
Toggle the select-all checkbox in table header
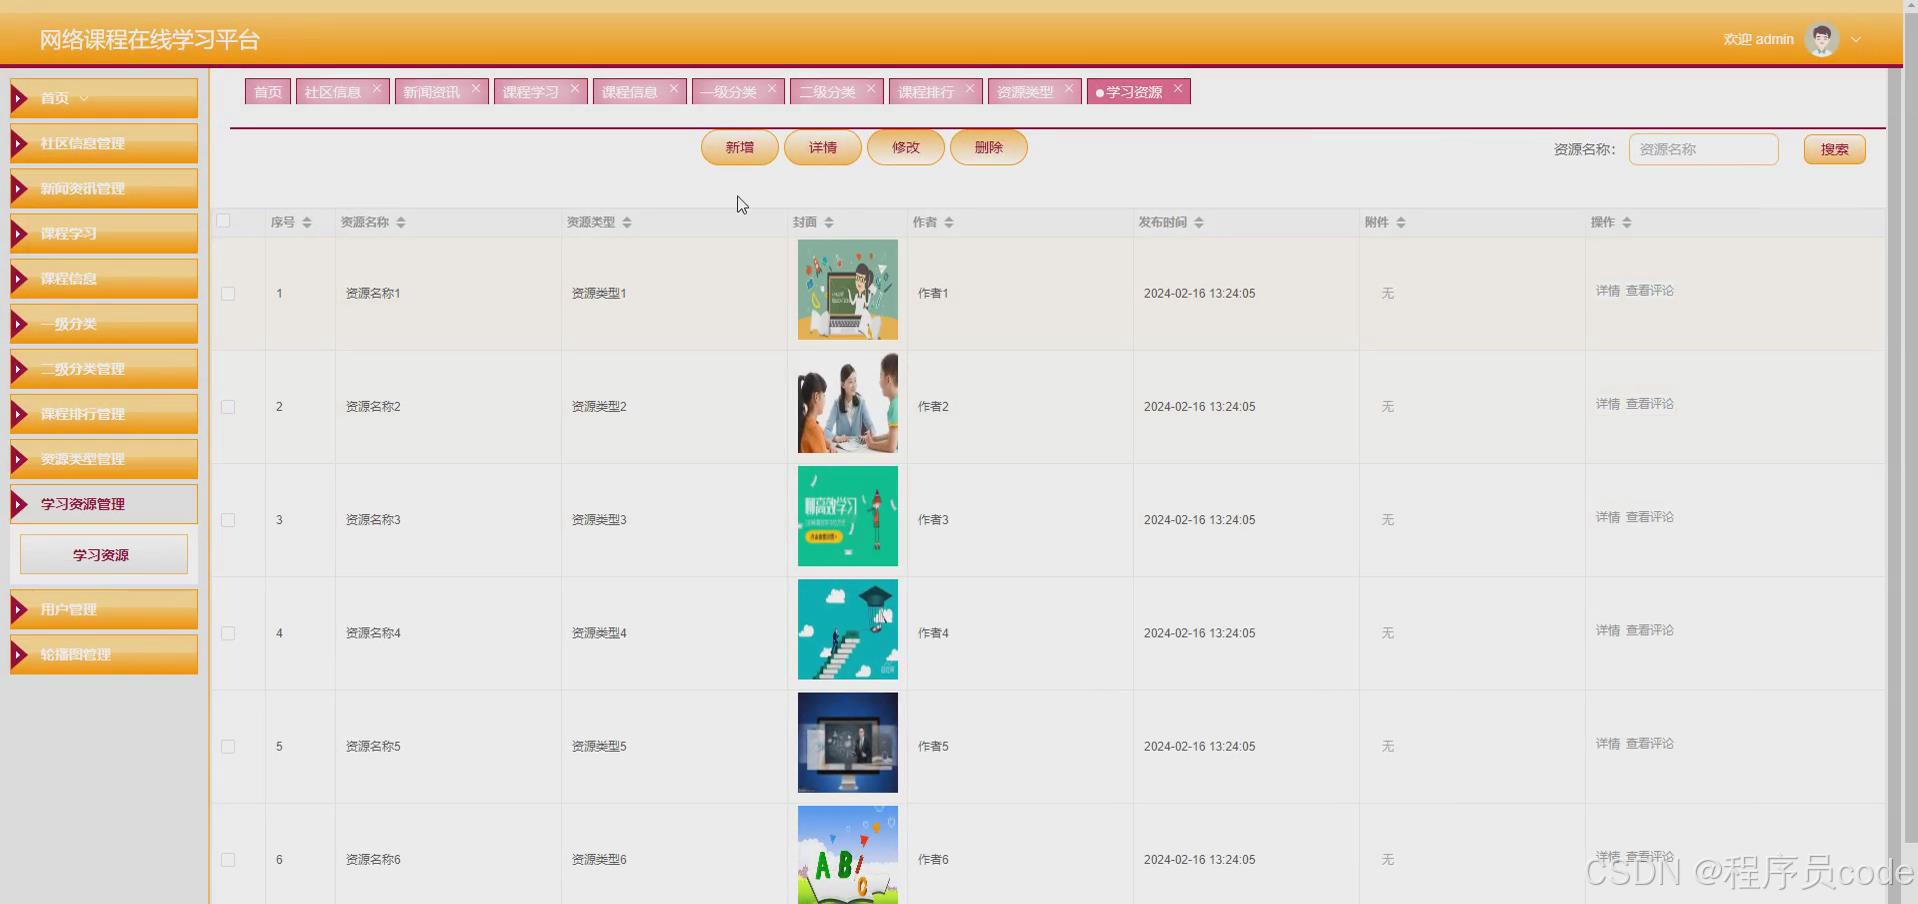224,221
